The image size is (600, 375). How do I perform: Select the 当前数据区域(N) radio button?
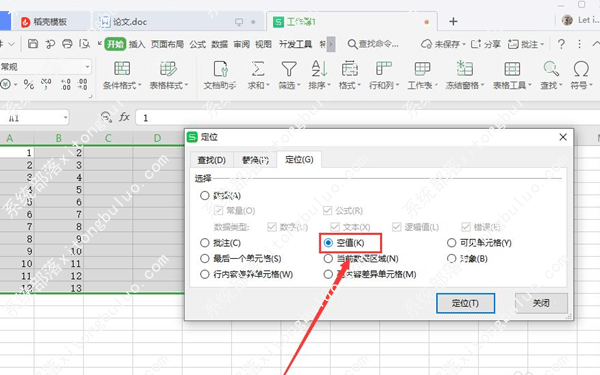coord(328,259)
